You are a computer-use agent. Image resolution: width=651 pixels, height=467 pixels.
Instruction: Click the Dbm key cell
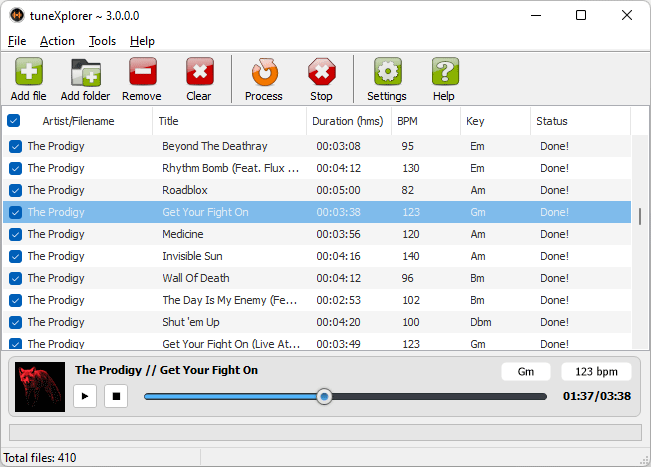click(481, 322)
